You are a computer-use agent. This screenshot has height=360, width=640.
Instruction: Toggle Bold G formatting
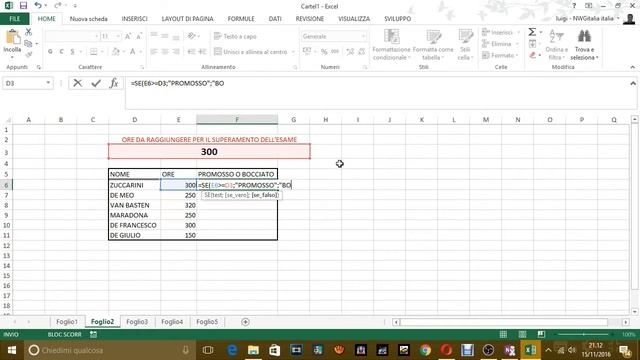50,52
